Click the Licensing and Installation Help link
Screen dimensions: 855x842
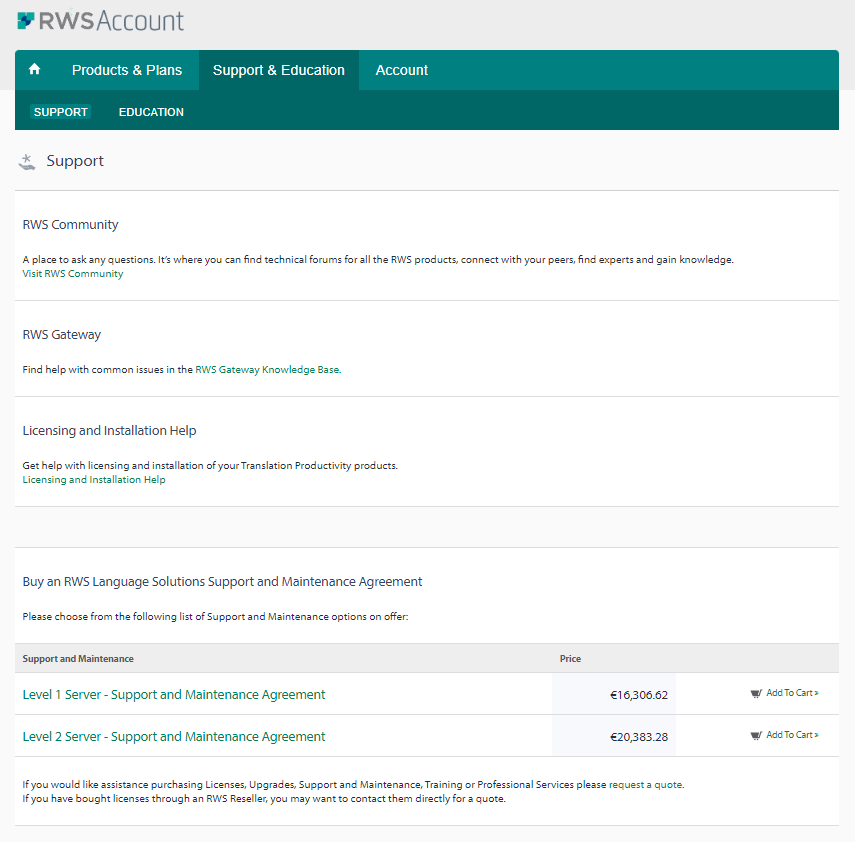(93, 479)
